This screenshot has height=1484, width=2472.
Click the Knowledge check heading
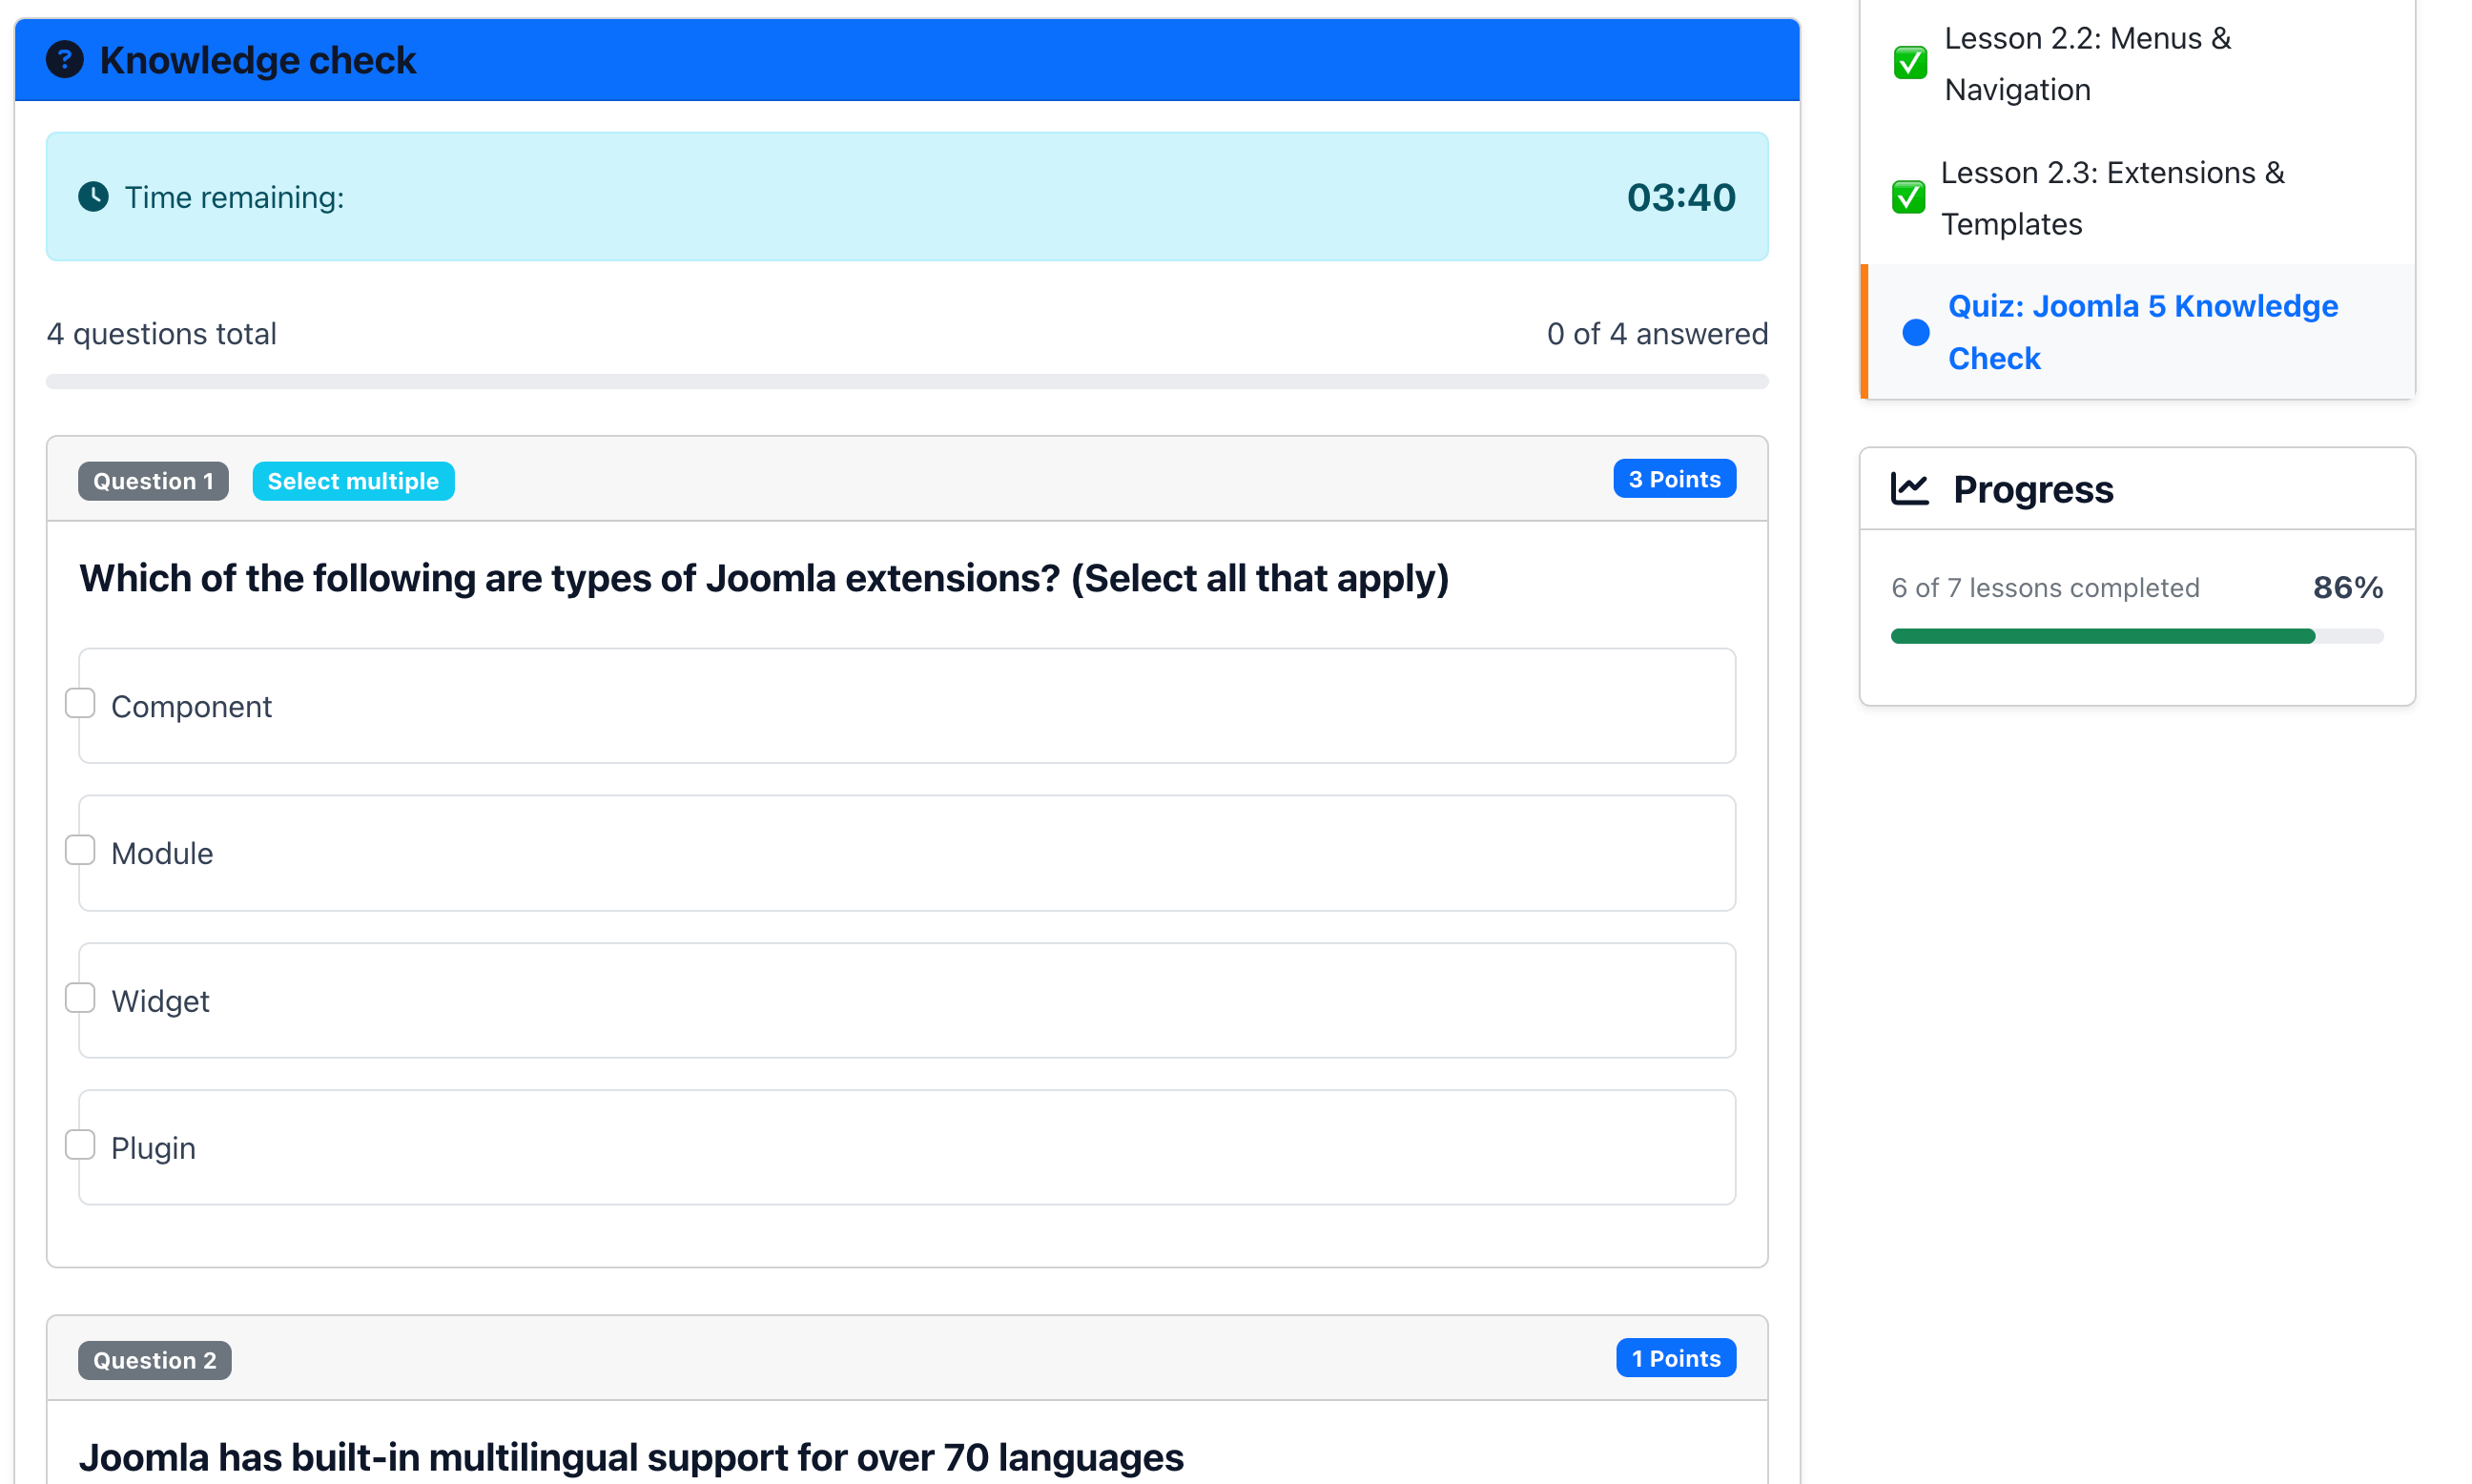tap(258, 60)
